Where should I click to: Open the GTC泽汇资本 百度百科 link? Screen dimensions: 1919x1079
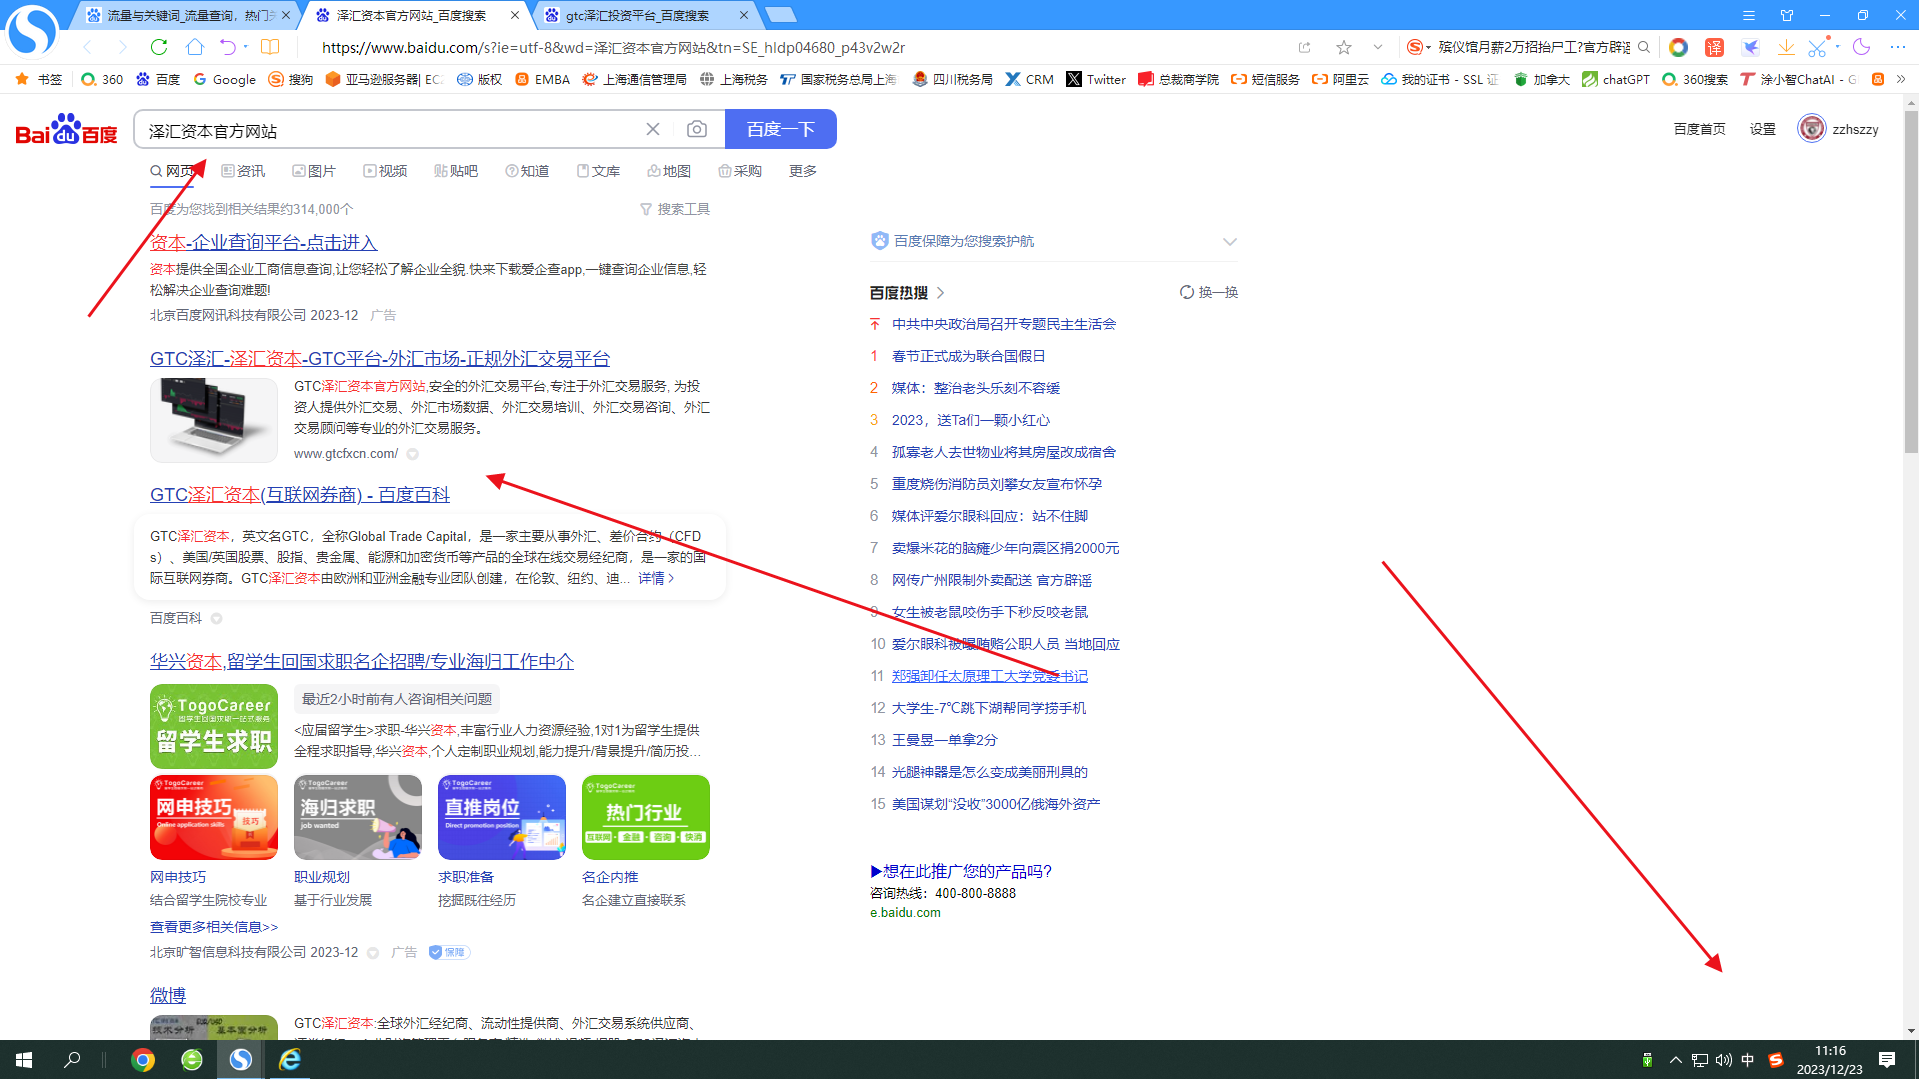299,494
